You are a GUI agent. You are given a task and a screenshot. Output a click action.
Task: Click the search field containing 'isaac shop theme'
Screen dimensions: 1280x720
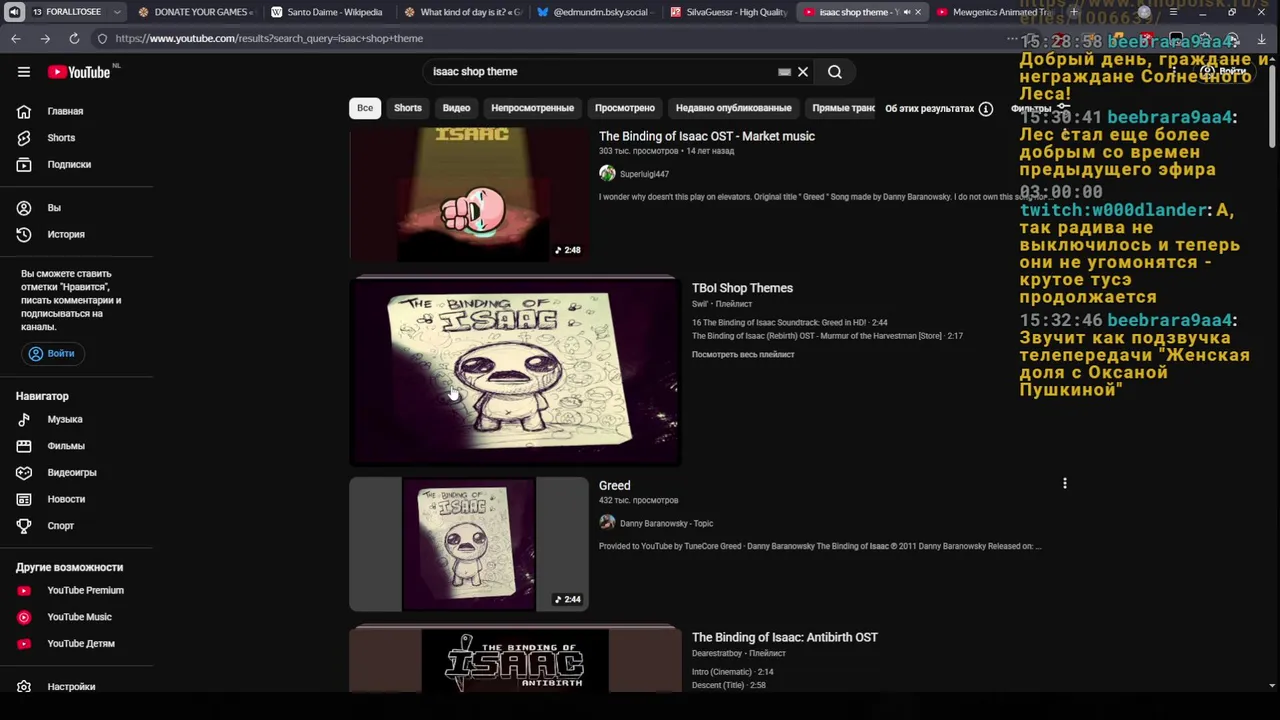coord(600,72)
